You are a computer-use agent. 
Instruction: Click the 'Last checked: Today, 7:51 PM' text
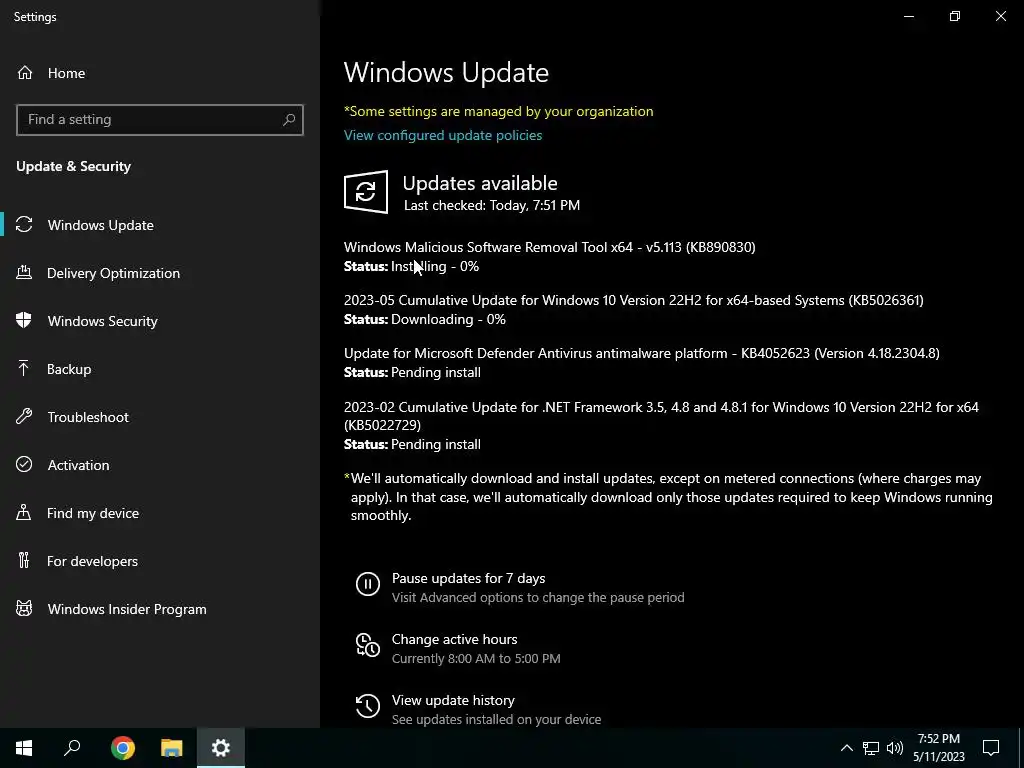492,205
